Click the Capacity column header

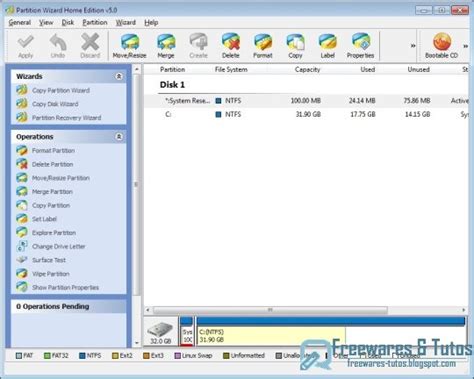(307, 70)
